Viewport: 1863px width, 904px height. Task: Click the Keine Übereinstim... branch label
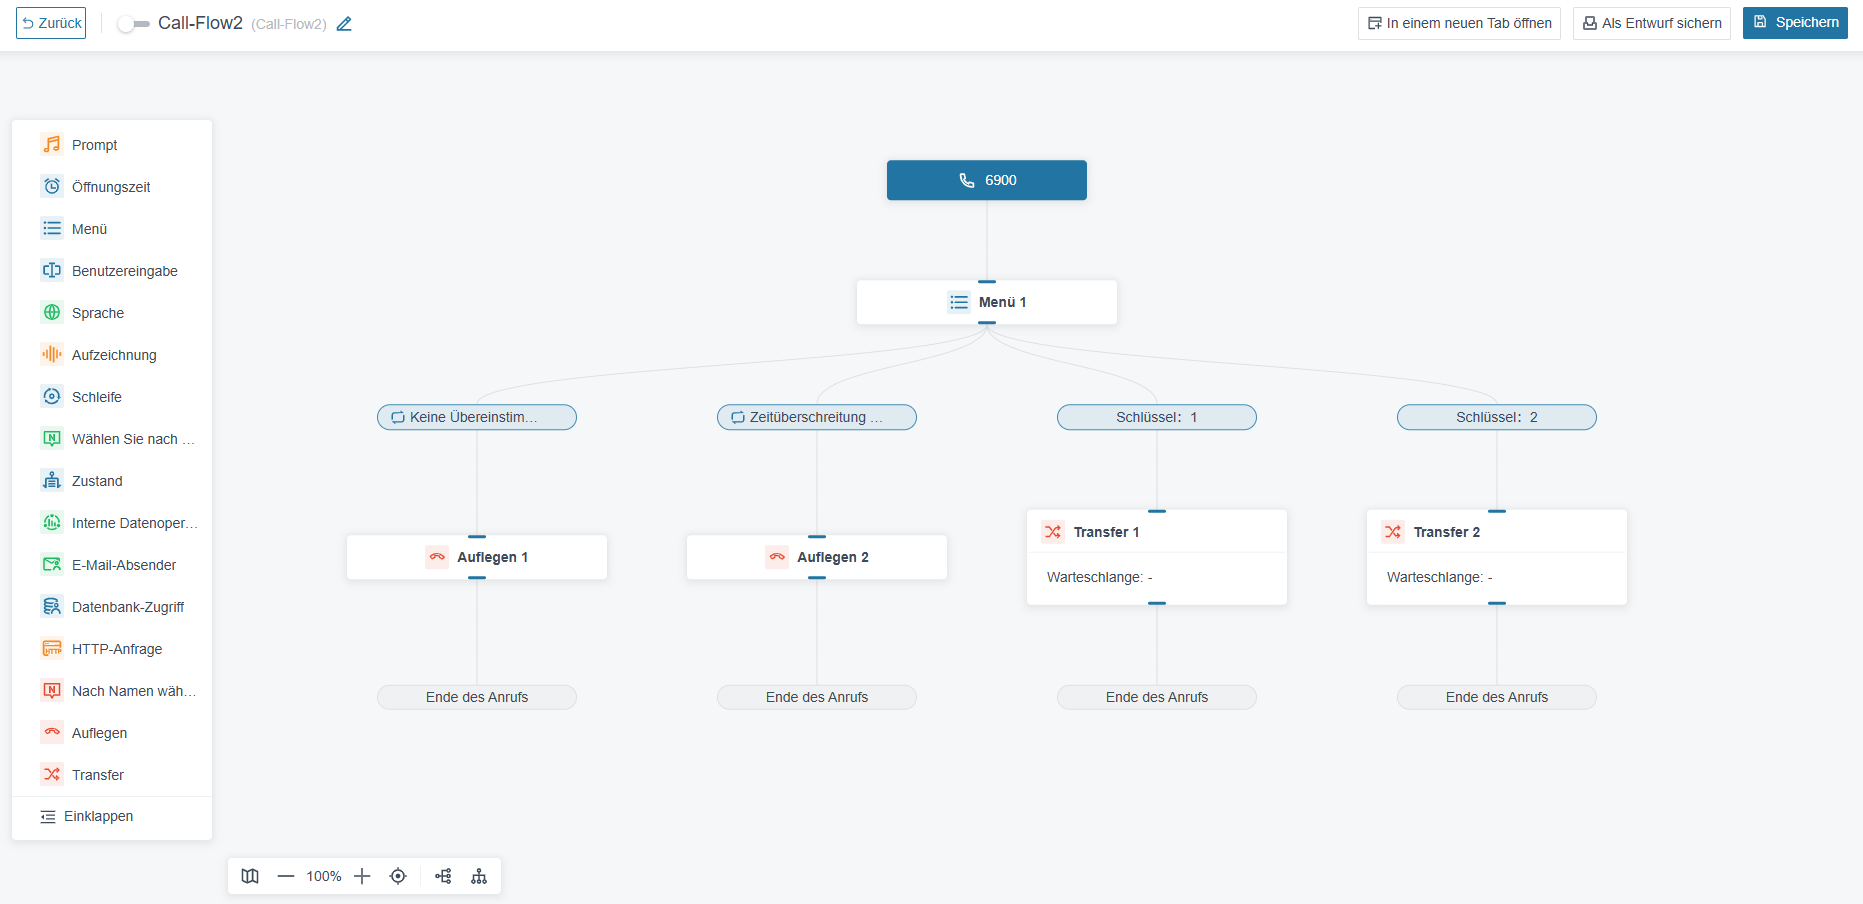tap(477, 417)
